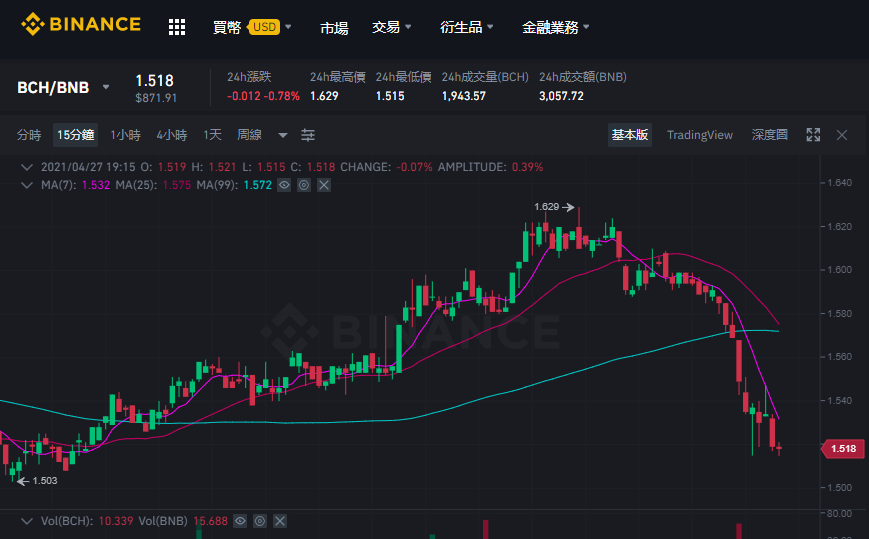Viewport: 869px width, 539px height.
Task: Open the 深度圖 depth chart
Action: 769,135
